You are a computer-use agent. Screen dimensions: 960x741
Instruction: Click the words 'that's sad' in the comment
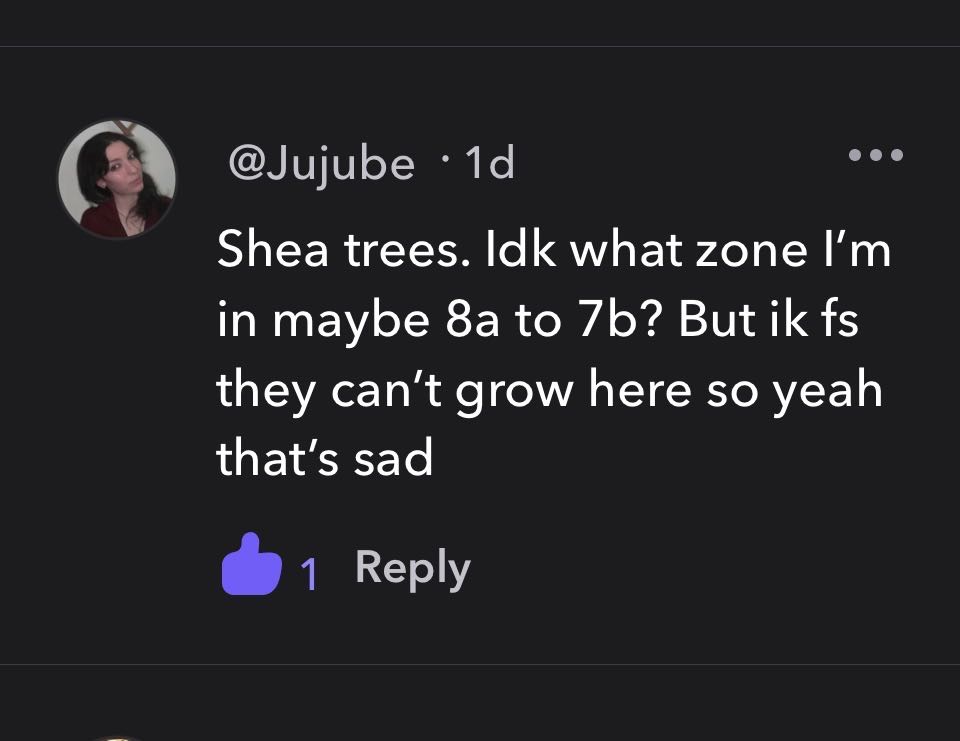tap(324, 457)
